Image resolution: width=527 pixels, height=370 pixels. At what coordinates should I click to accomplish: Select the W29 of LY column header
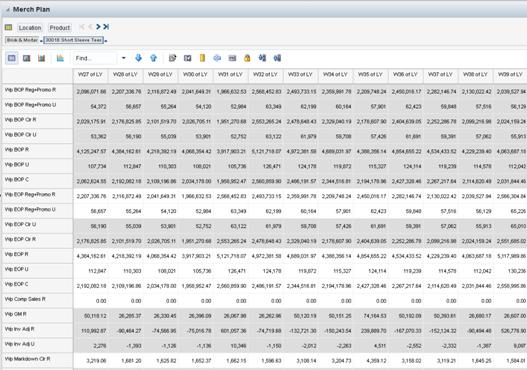[x=160, y=75]
